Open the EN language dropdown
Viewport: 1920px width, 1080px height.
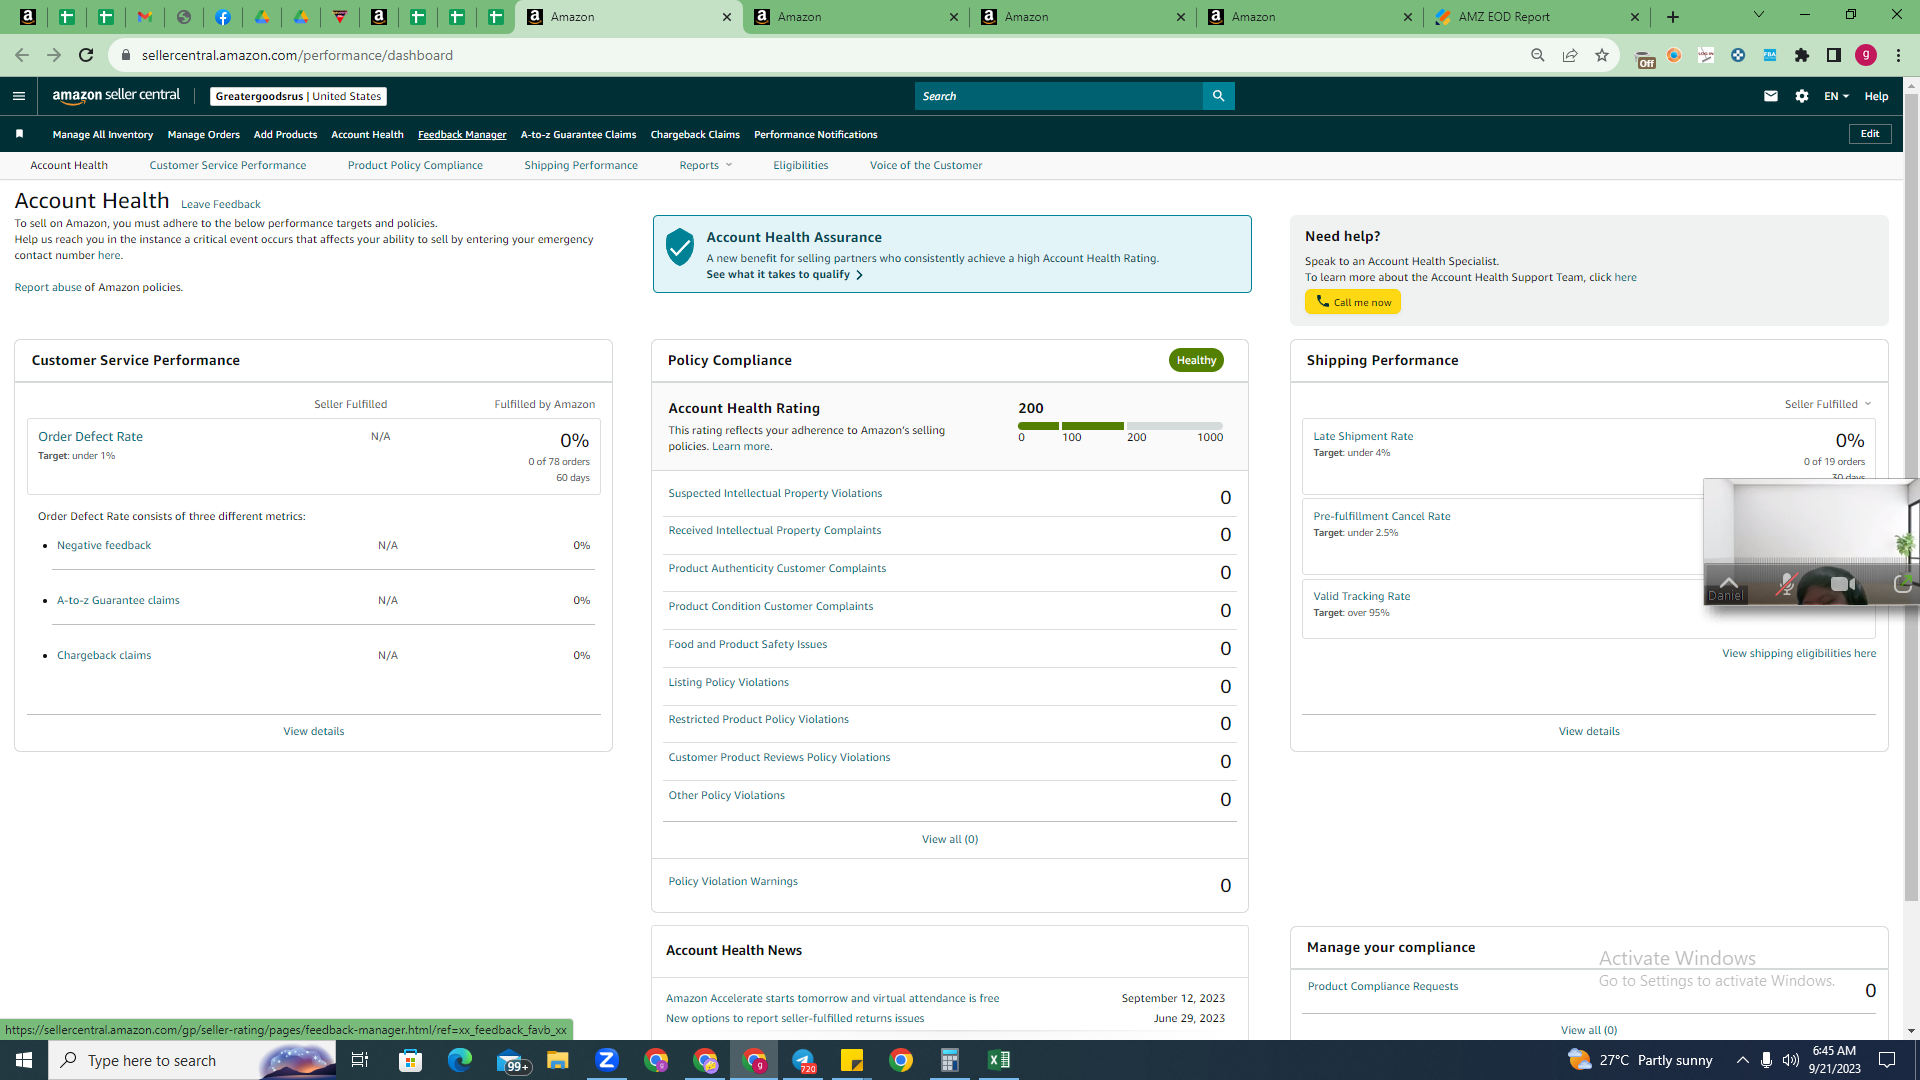[x=1836, y=96]
